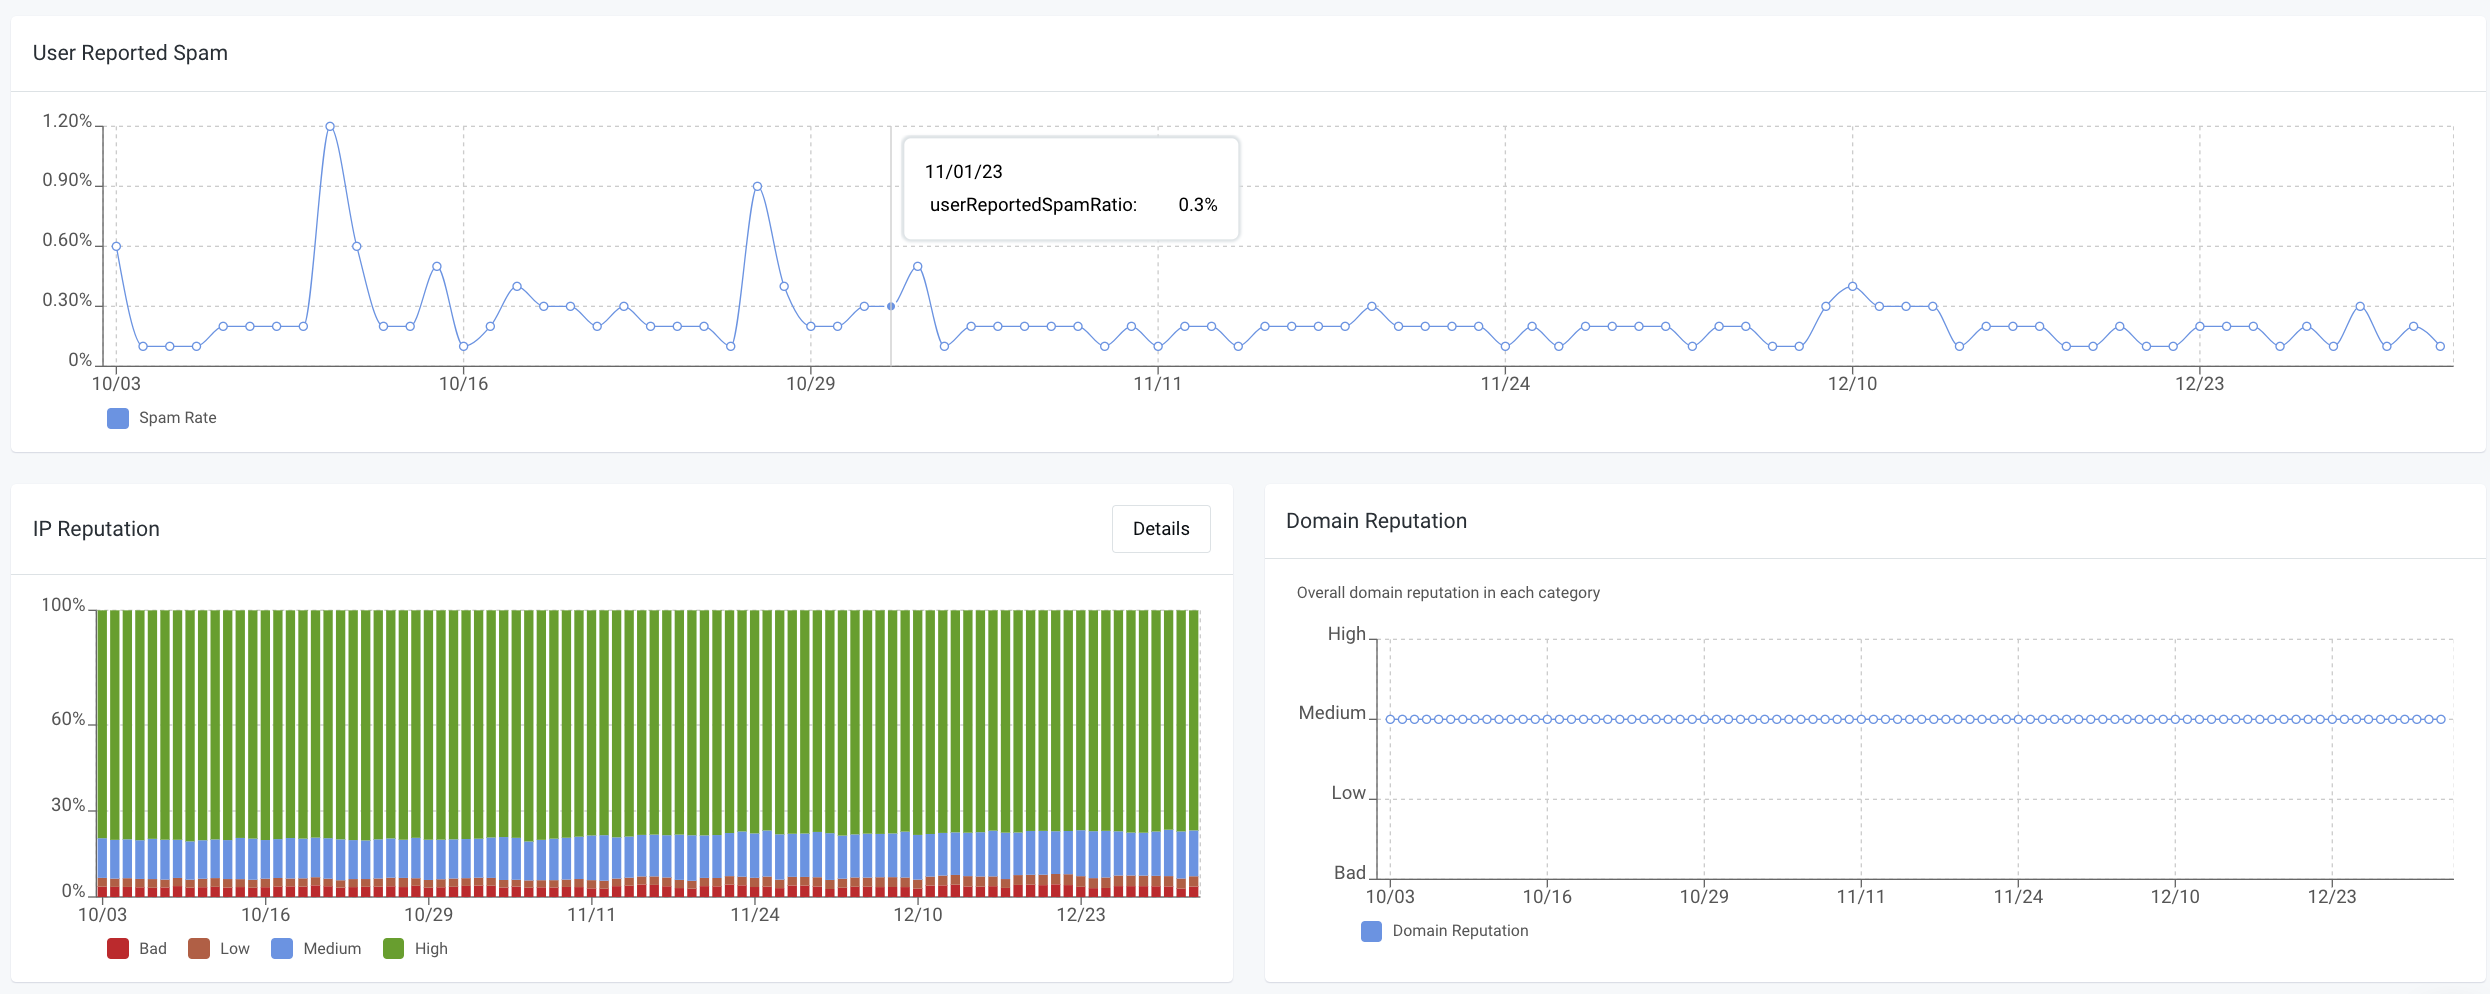Click the red Bad legend swatch
Image resolution: width=2490 pixels, height=994 pixels.
(x=118, y=948)
